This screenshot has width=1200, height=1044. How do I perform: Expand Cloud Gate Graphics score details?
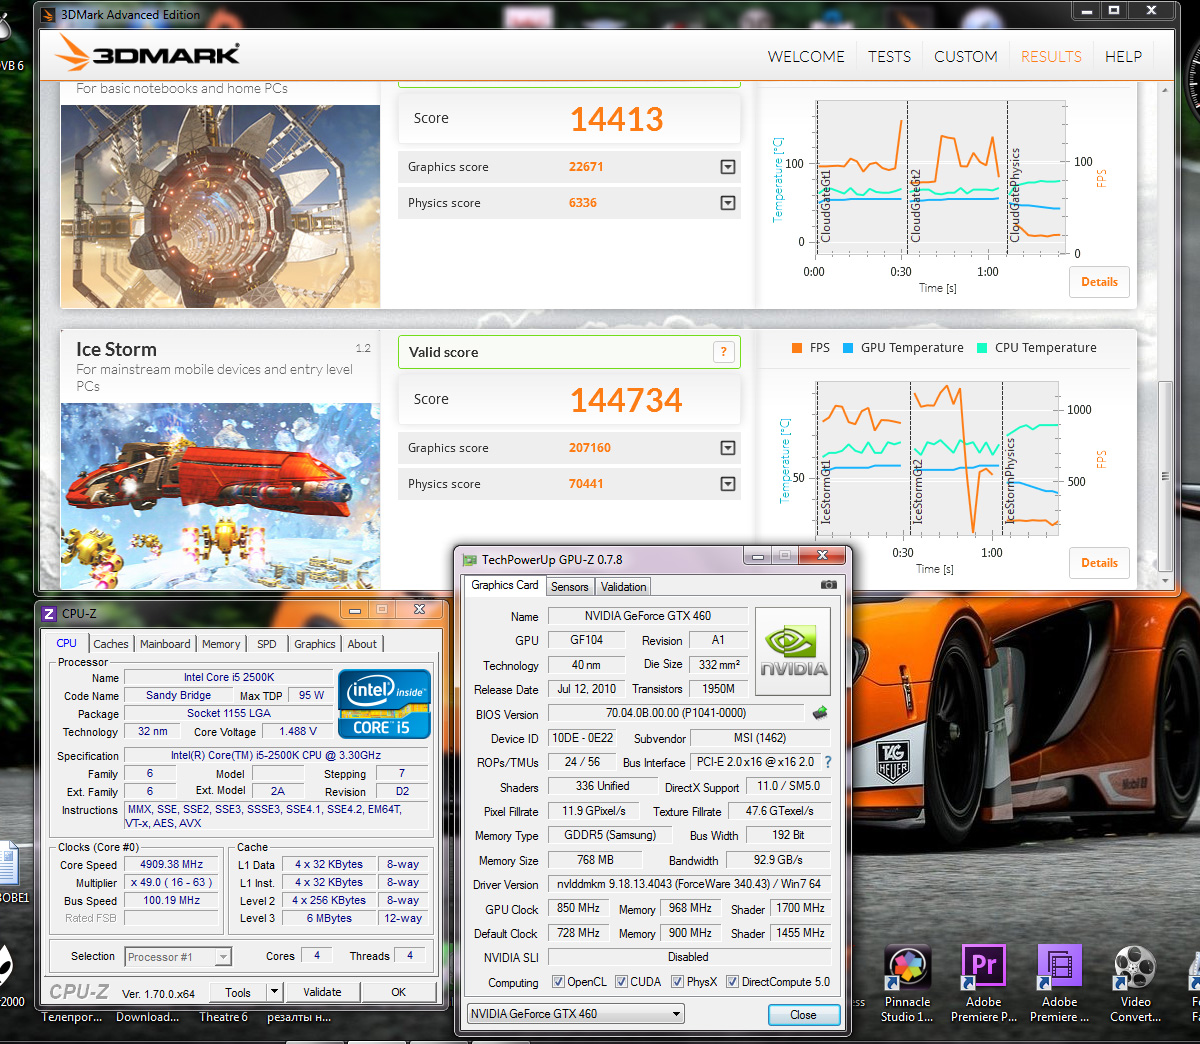(x=728, y=167)
